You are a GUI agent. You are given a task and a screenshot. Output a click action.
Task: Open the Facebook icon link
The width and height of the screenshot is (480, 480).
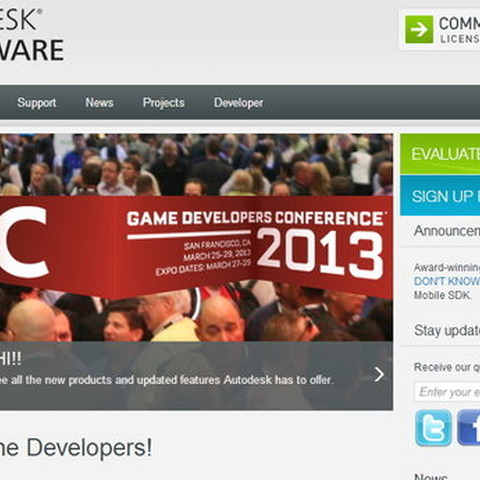pyautogui.click(x=468, y=428)
